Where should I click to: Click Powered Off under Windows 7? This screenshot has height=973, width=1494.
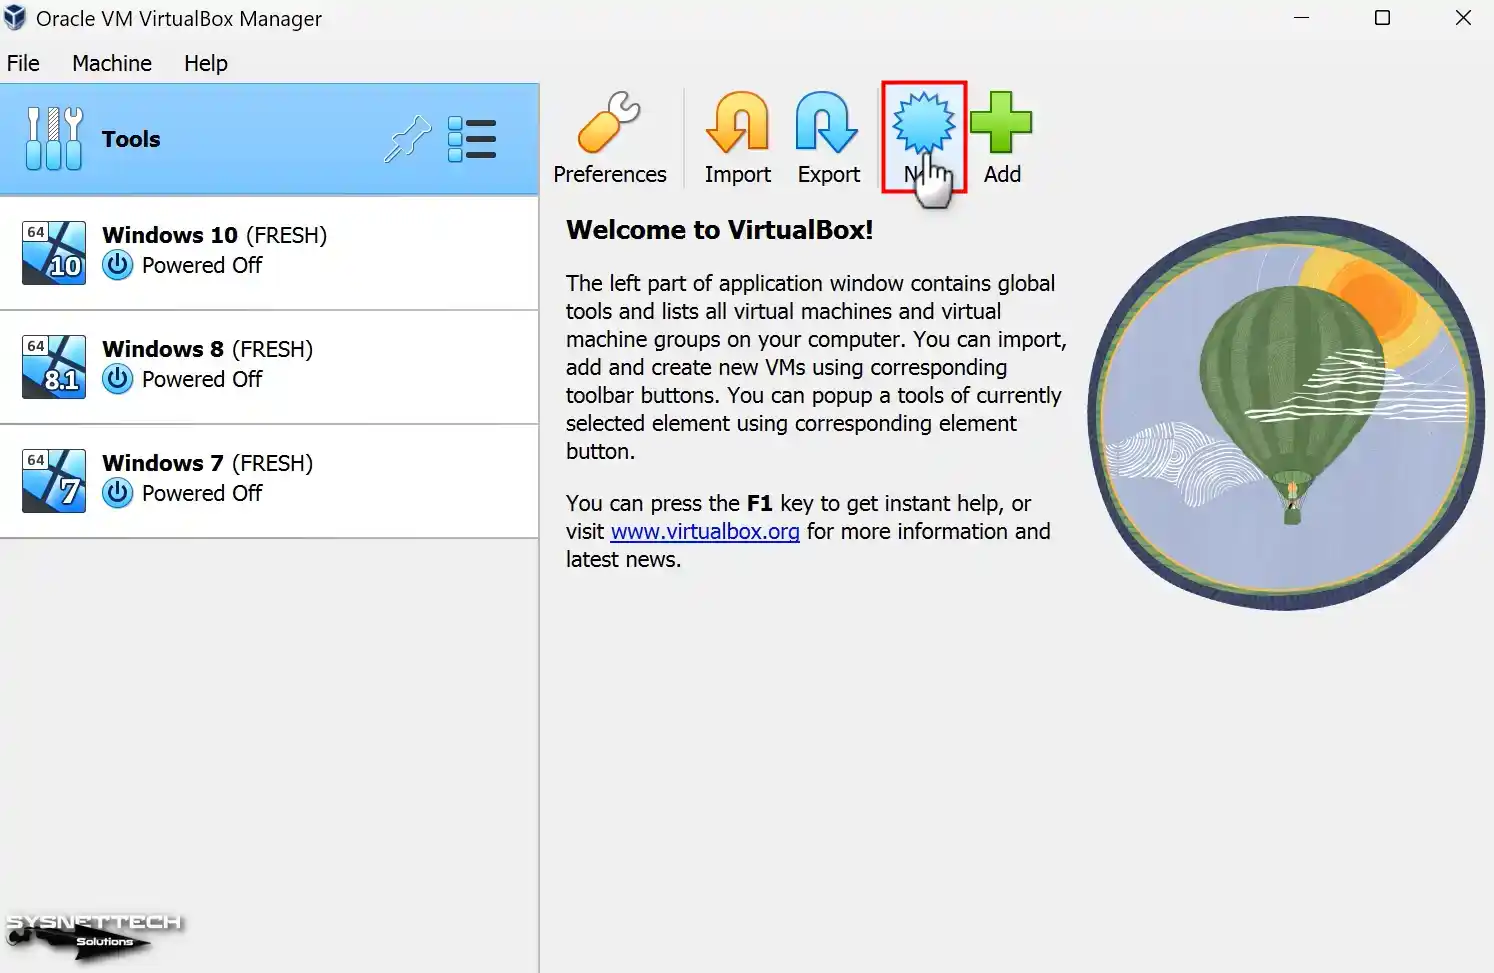pyautogui.click(x=202, y=493)
